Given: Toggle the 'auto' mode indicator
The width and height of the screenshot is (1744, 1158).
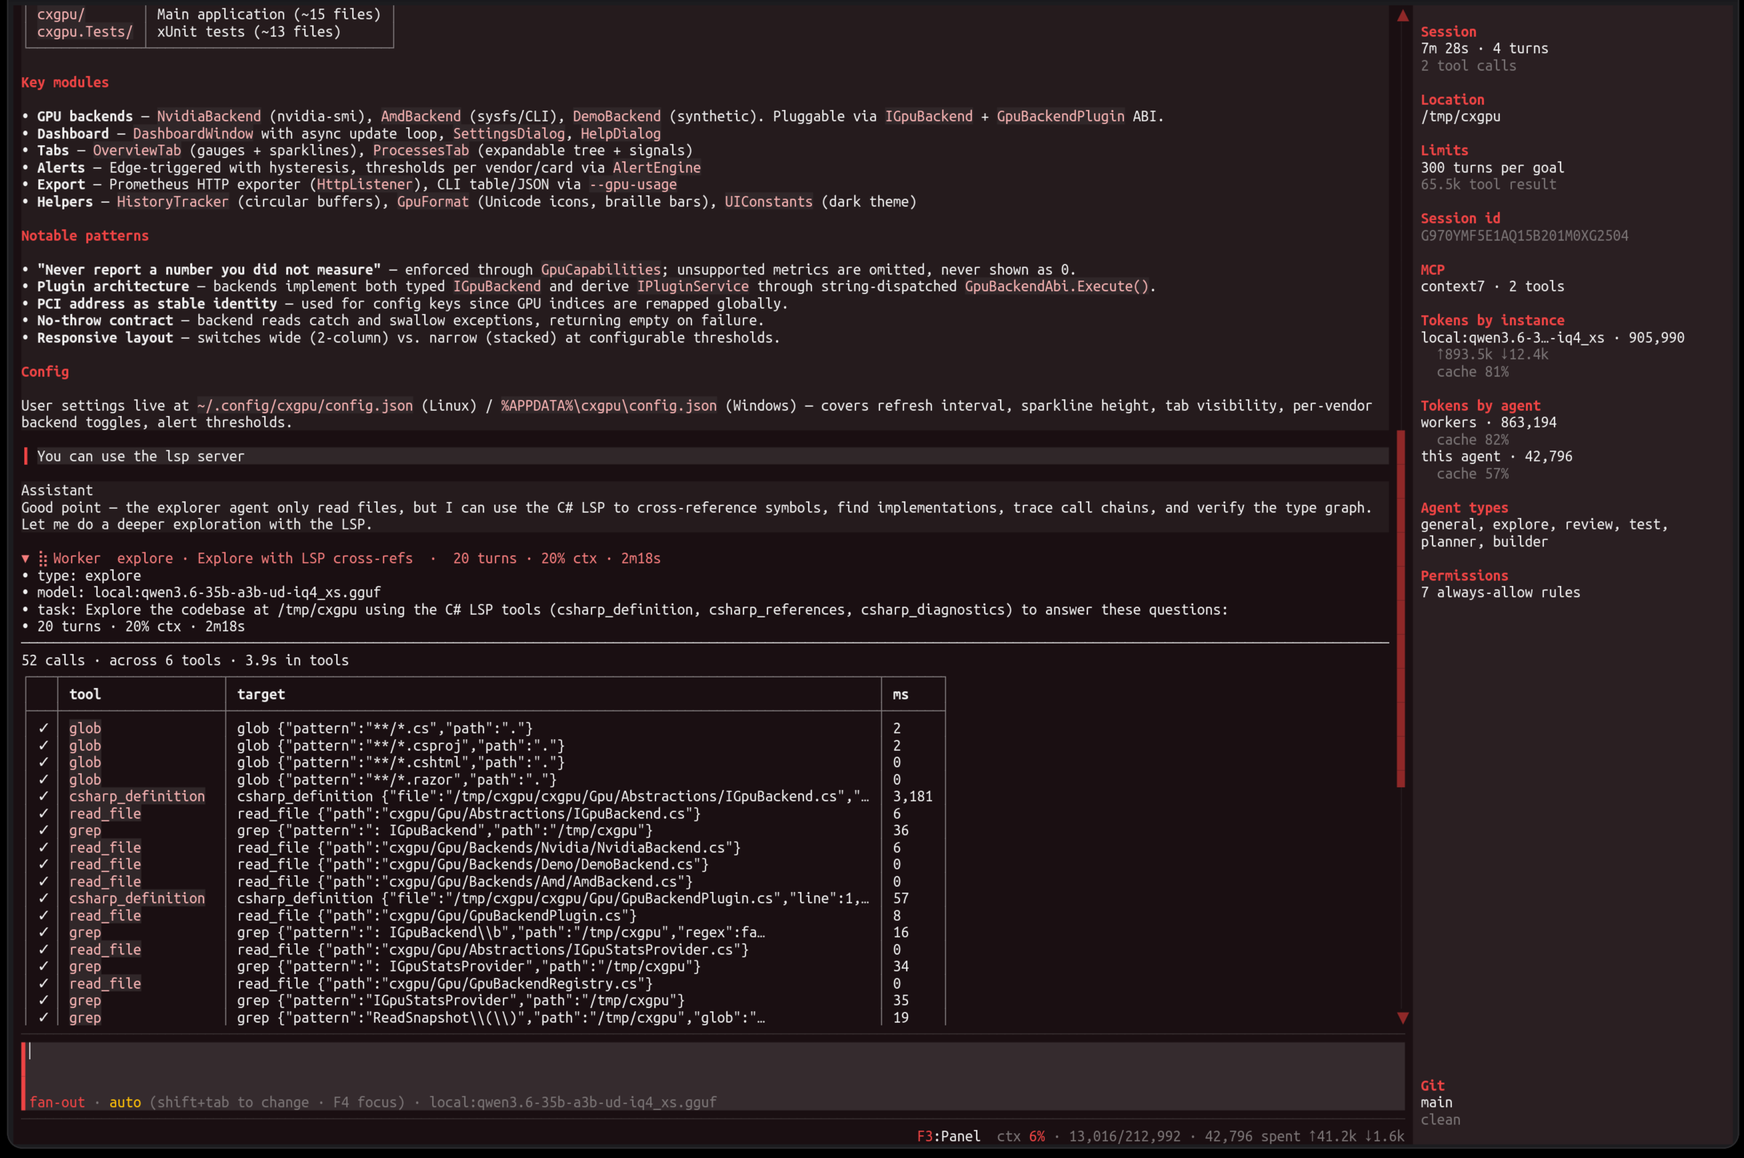Looking at the screenshot, I should tap(125, 1102).
